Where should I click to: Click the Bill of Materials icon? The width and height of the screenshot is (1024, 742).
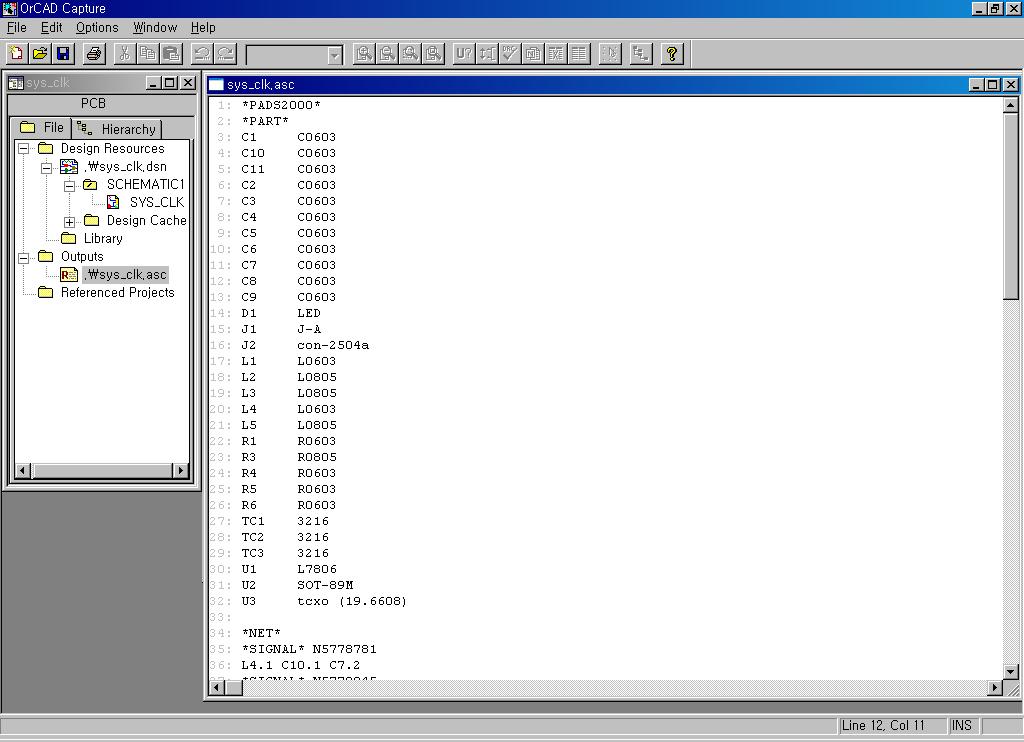click(579, 54)
